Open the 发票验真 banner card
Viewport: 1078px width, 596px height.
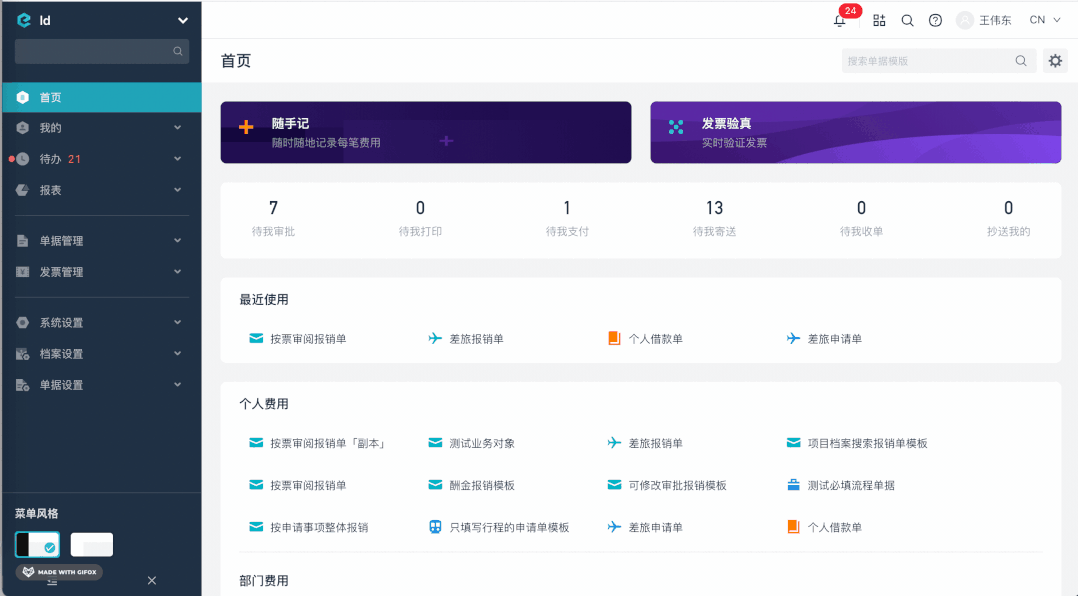856,133
